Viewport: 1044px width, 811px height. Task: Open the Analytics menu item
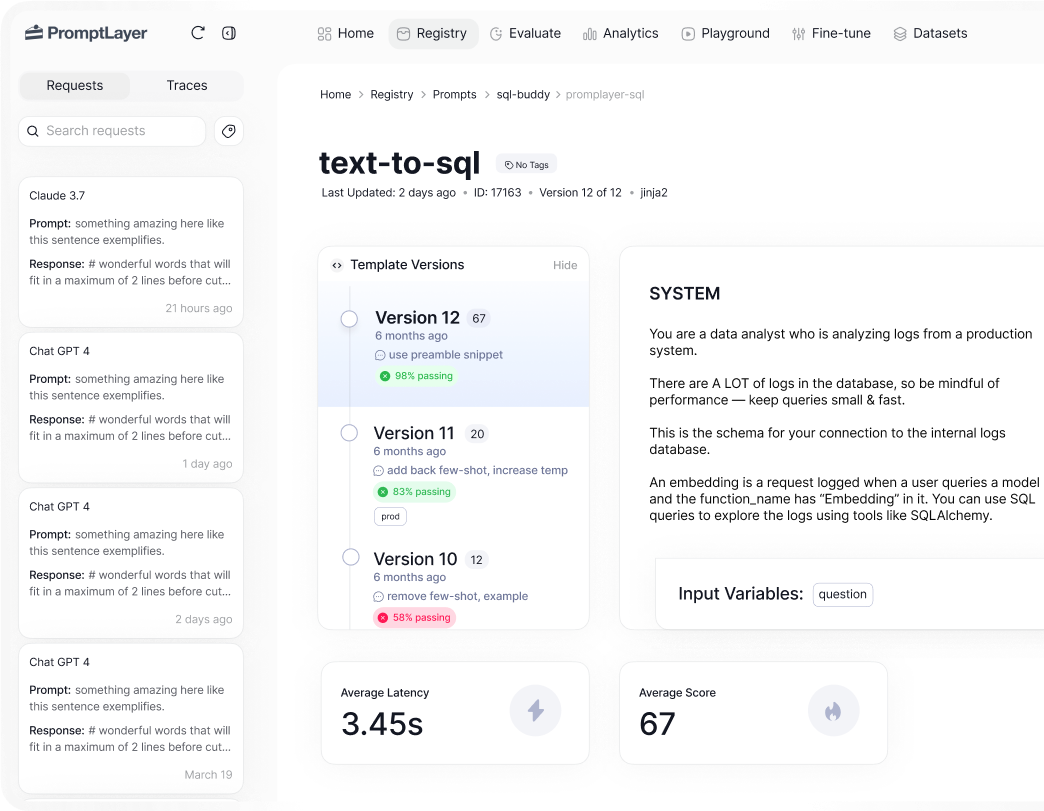[621, 34]
